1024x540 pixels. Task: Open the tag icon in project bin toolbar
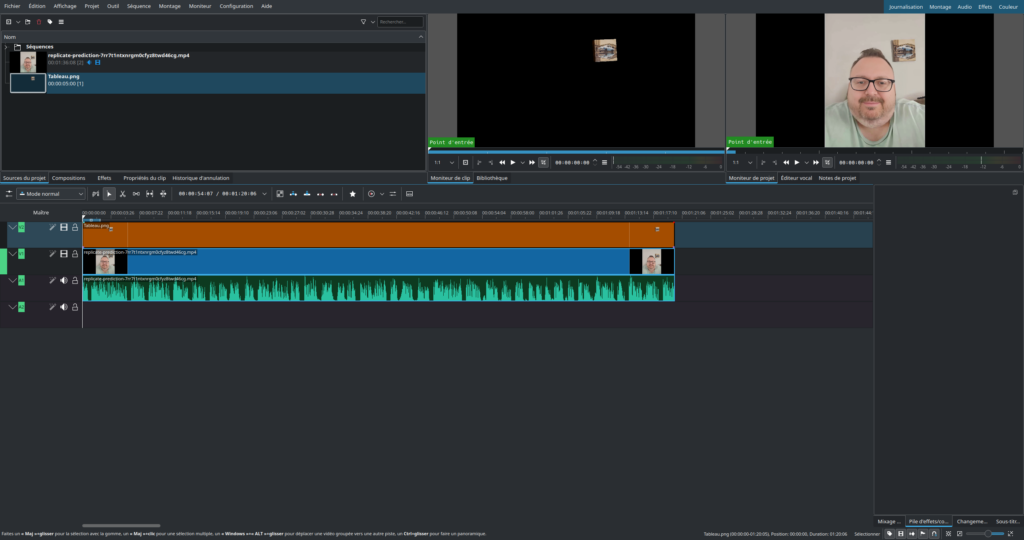pyautogui.click(x=50, y=22)
